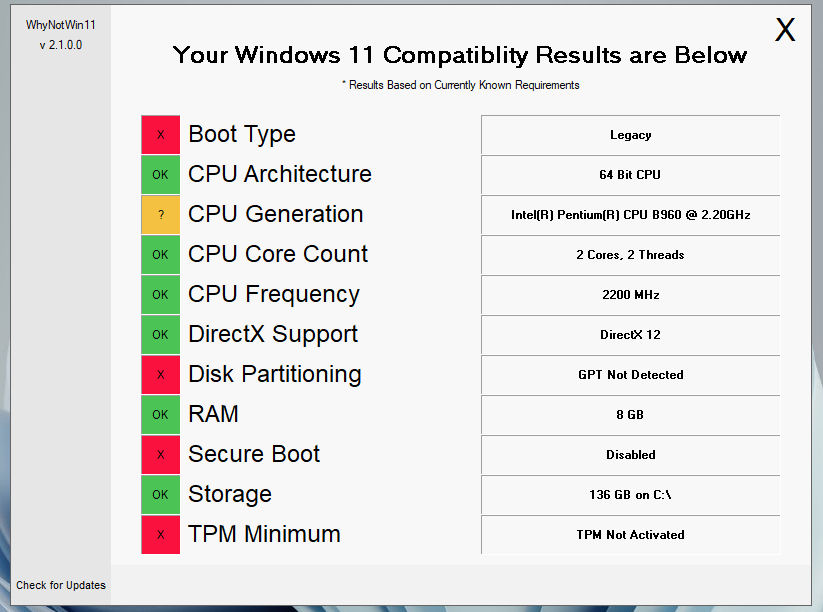Click the Intel Pentium B960 result field
Screen dimensions: 823x612
tap(630, 215)
